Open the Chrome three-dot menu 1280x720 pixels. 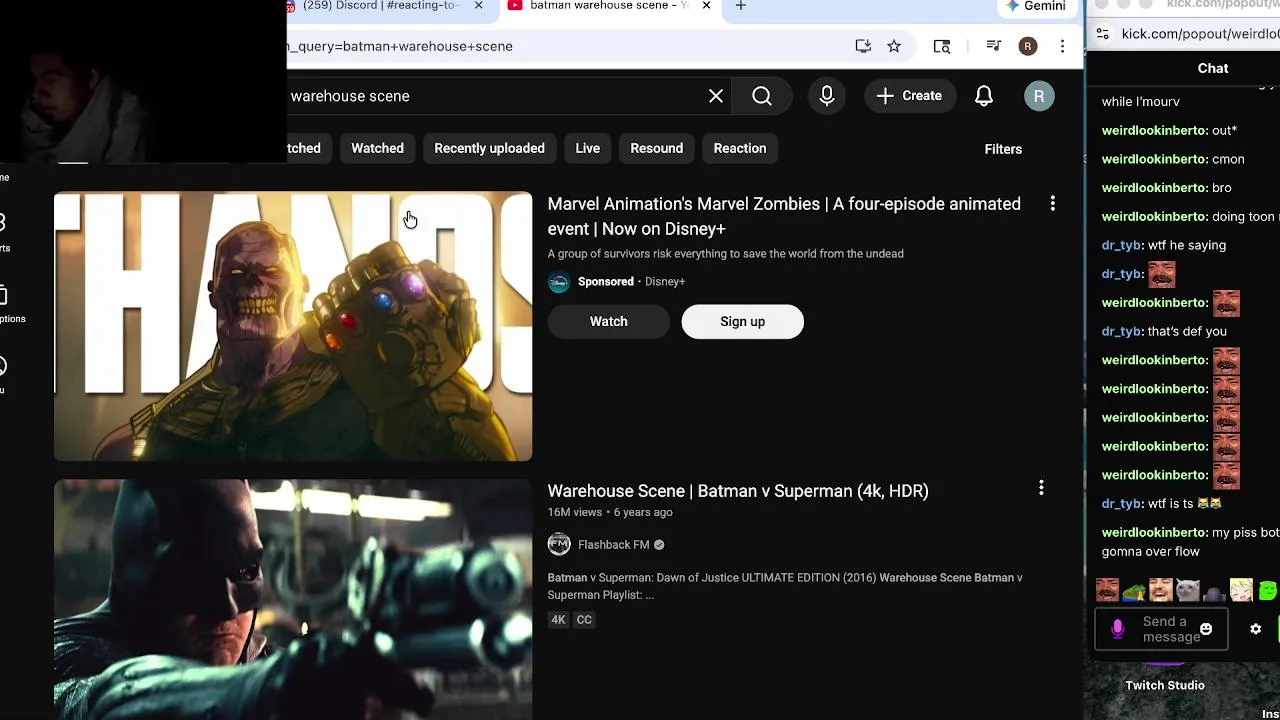[1062, 46]
